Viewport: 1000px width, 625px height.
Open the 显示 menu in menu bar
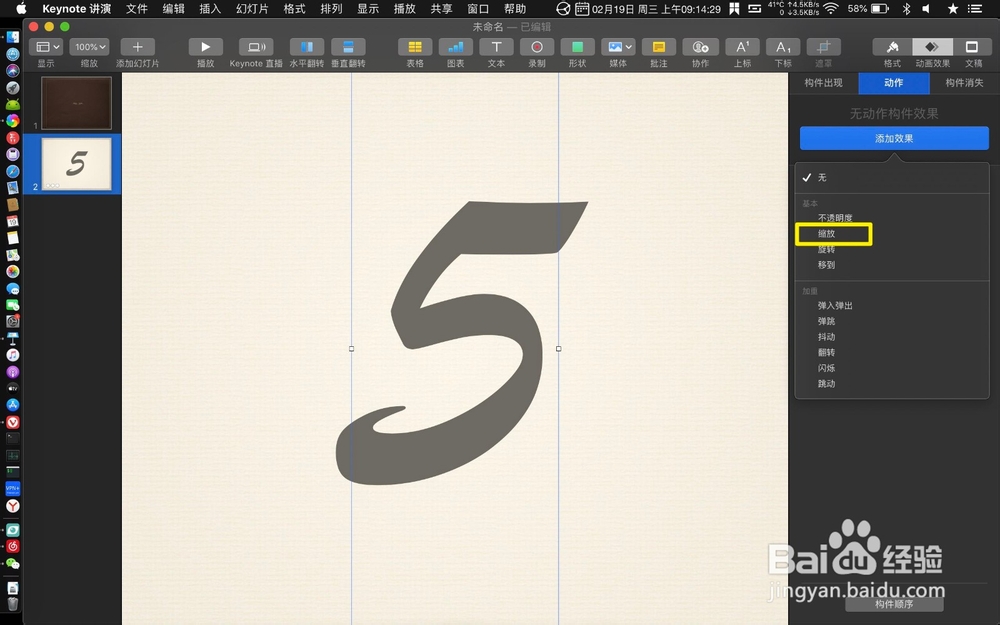click(368, 9)
